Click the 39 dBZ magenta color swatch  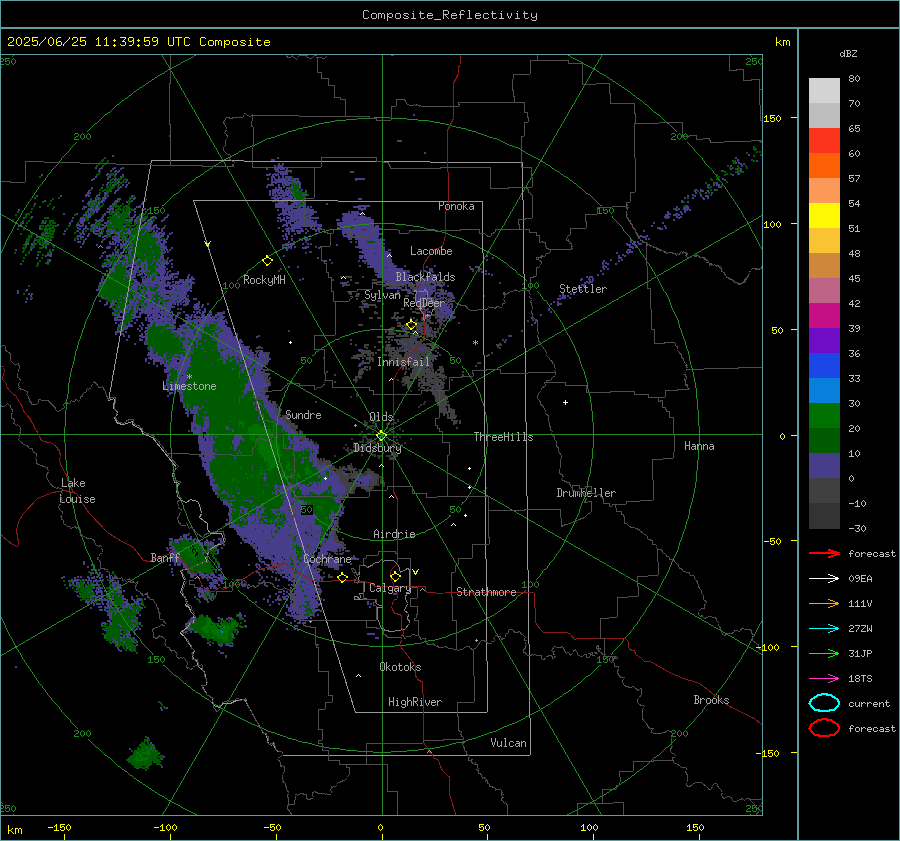coord(824,315)
